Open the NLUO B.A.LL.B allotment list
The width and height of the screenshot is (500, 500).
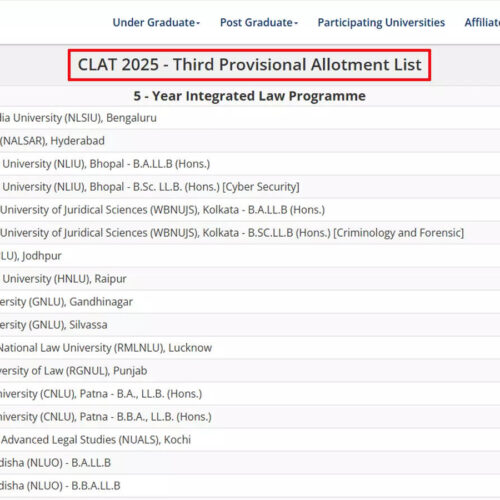[x=55, y=463]
